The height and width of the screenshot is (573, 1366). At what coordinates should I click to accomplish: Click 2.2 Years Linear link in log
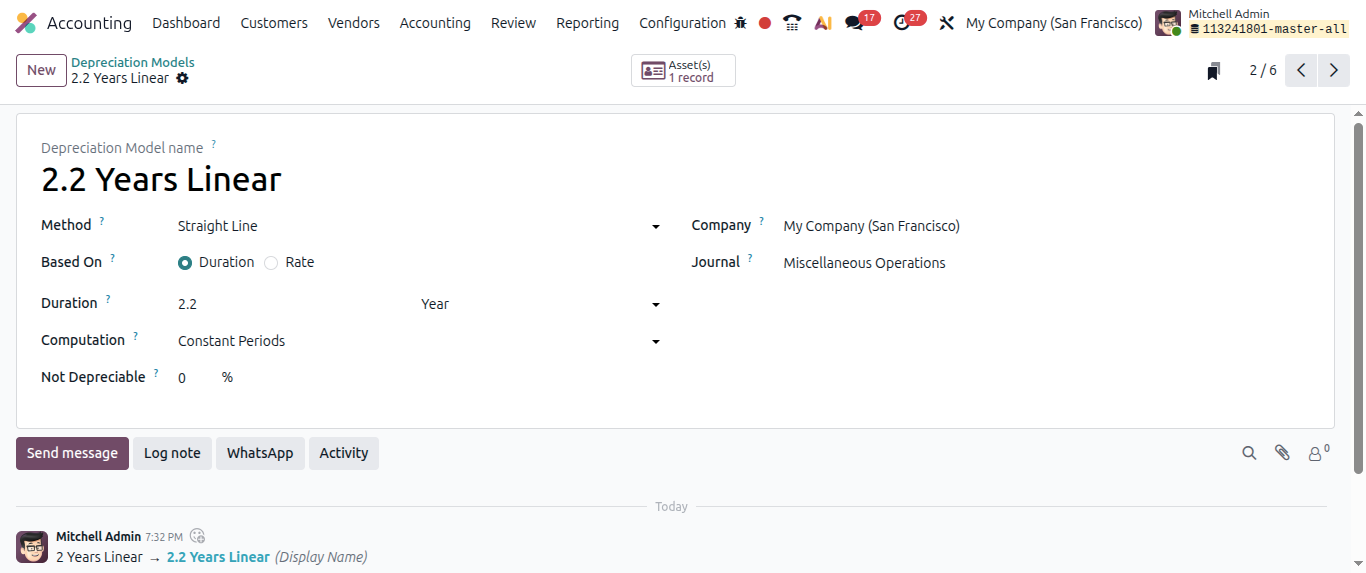[218, 557]
